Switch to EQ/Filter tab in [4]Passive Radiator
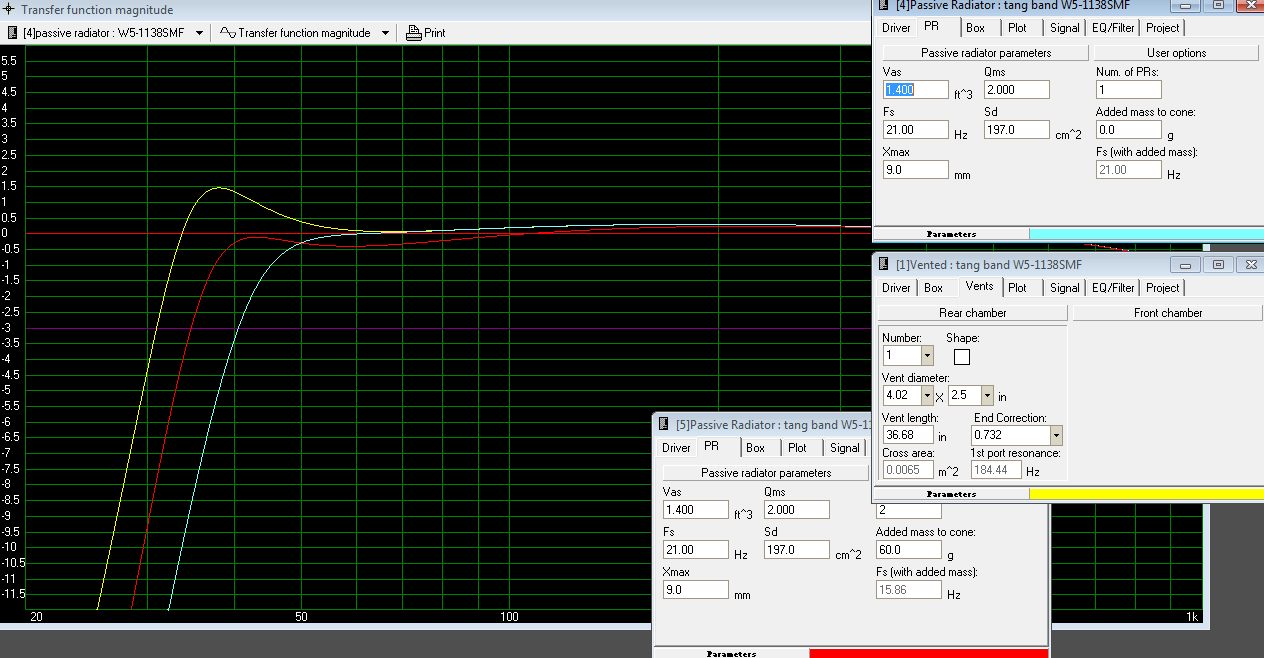The image size is (1264, 658). click(x=1113, y=28)
